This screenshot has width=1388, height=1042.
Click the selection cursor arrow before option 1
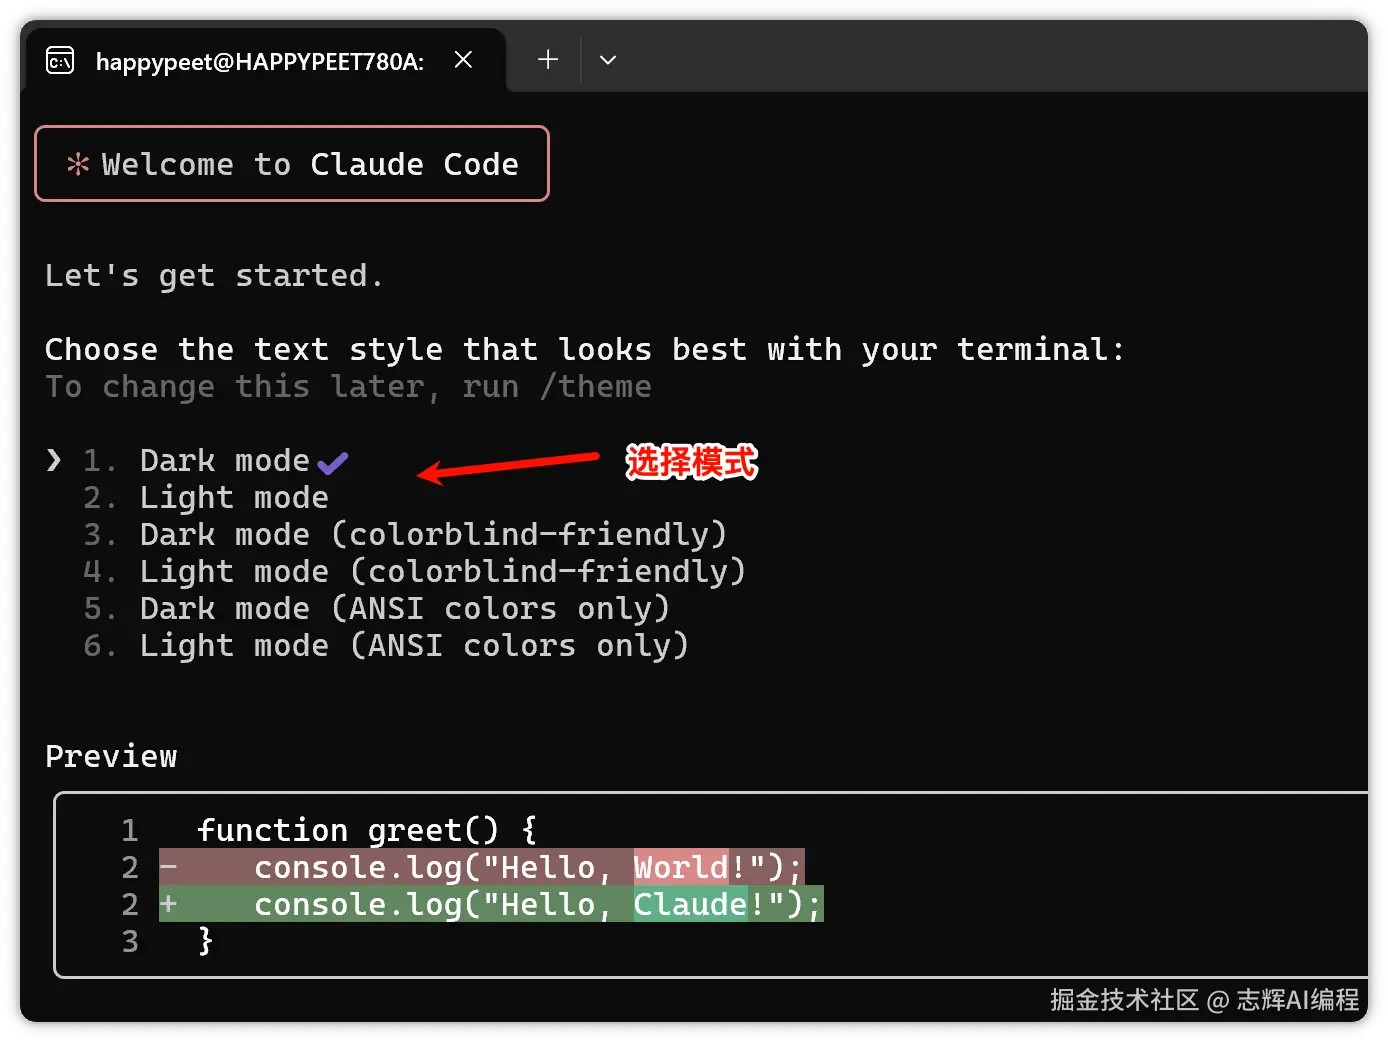coord(54,460)
